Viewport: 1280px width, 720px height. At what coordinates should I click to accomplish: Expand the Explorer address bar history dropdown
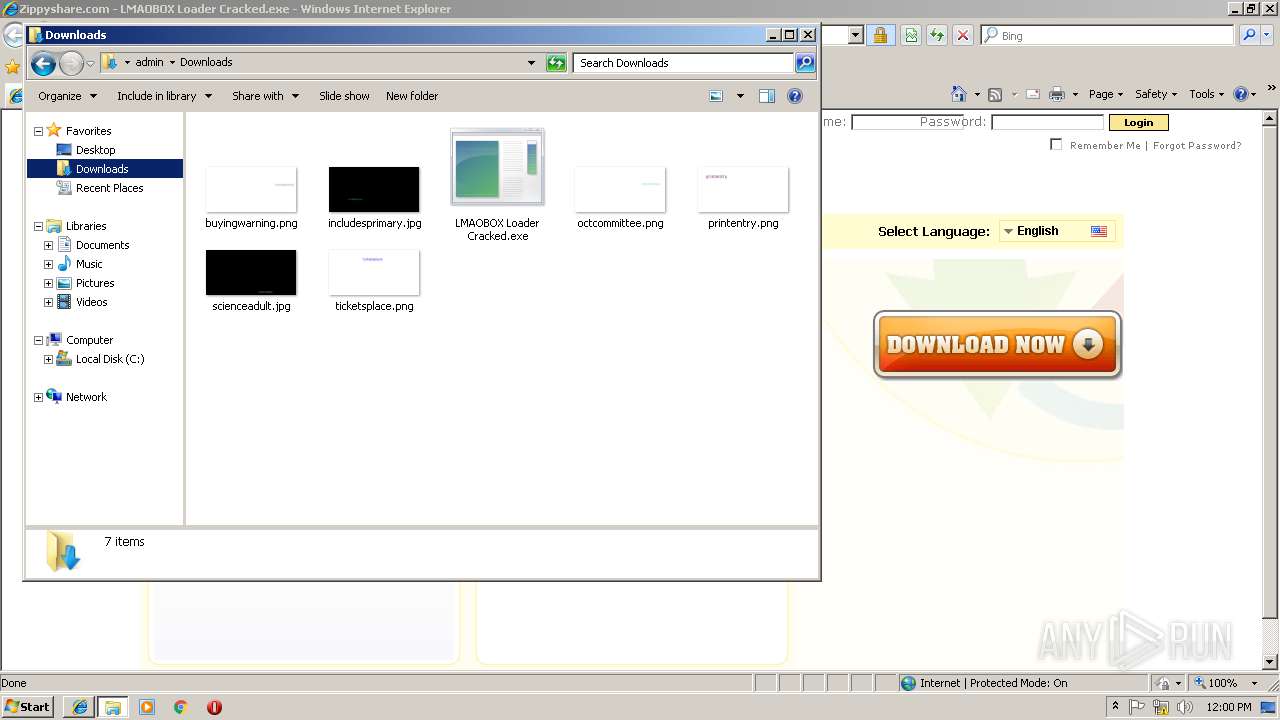[x=531, y=63]
